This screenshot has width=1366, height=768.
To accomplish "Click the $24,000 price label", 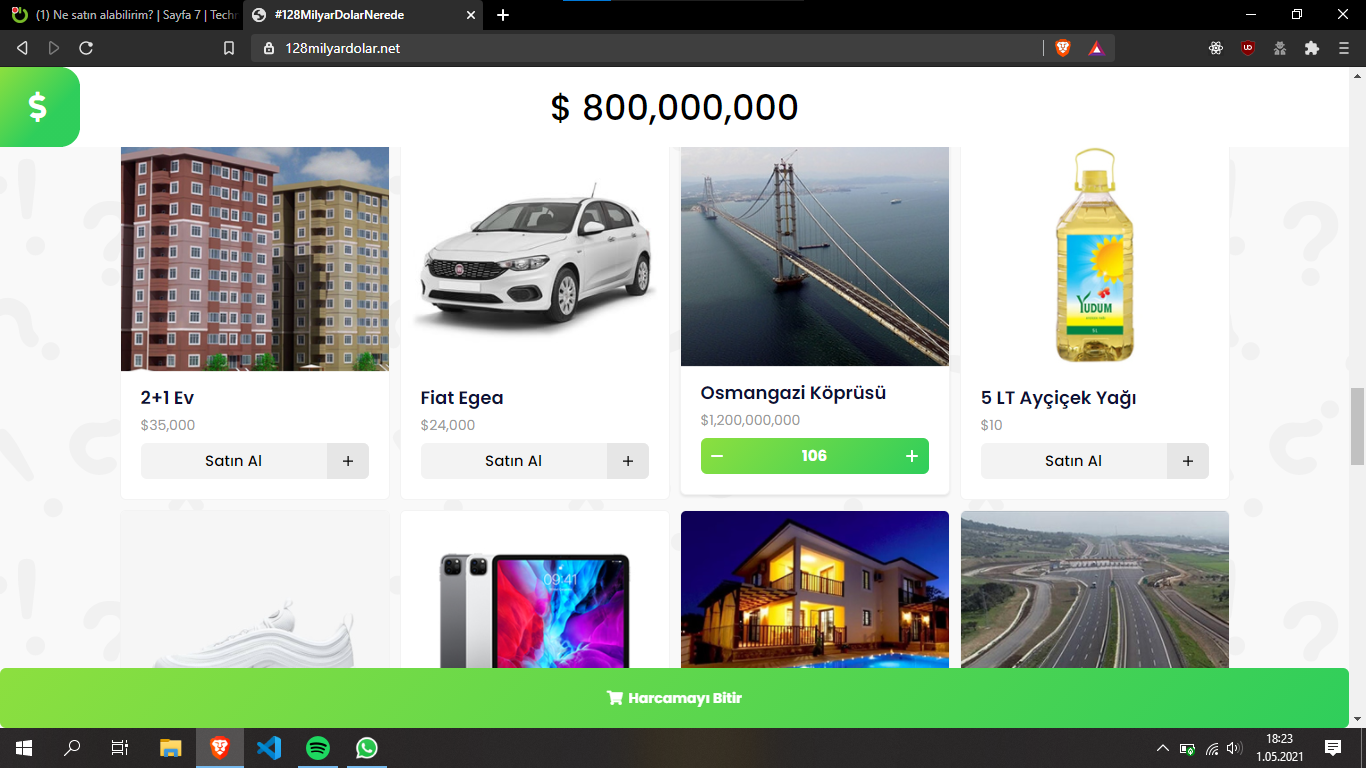I will coord(448,425).
